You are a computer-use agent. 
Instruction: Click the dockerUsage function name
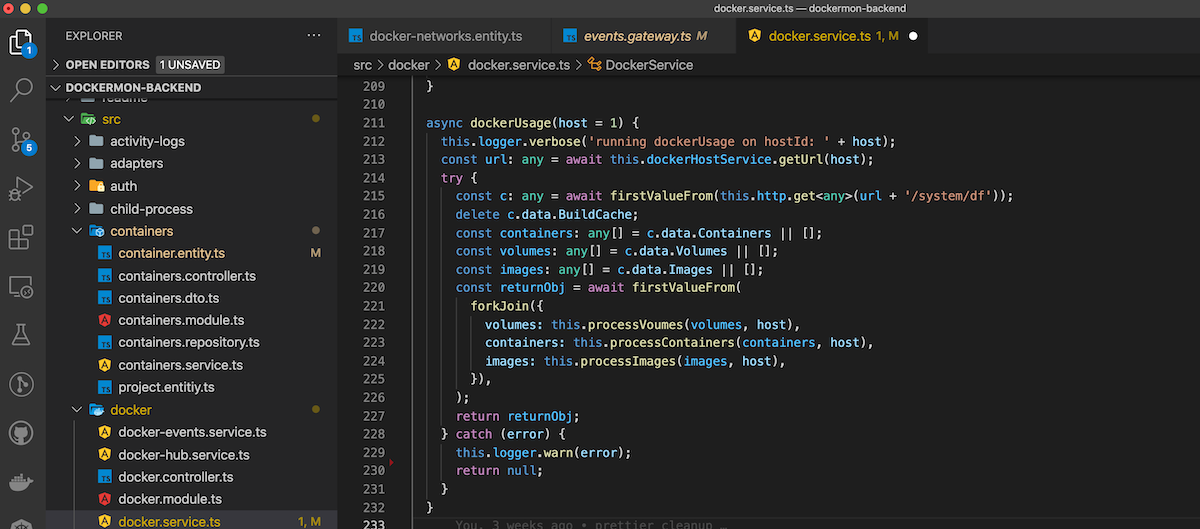[510, 123]
